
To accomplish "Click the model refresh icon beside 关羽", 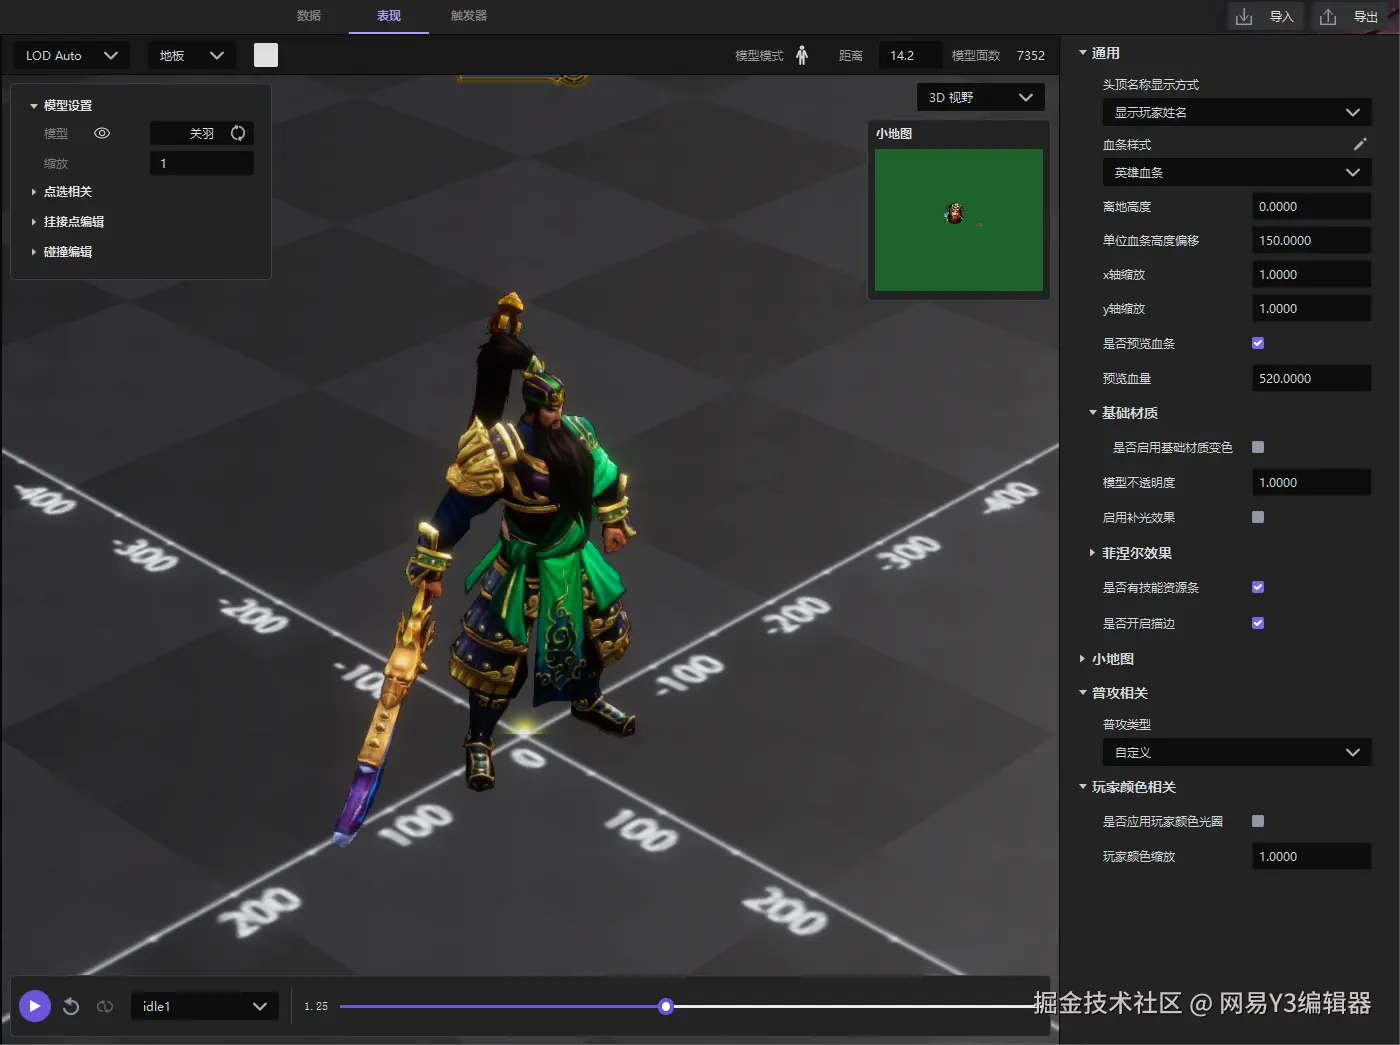I will point(238,133).
